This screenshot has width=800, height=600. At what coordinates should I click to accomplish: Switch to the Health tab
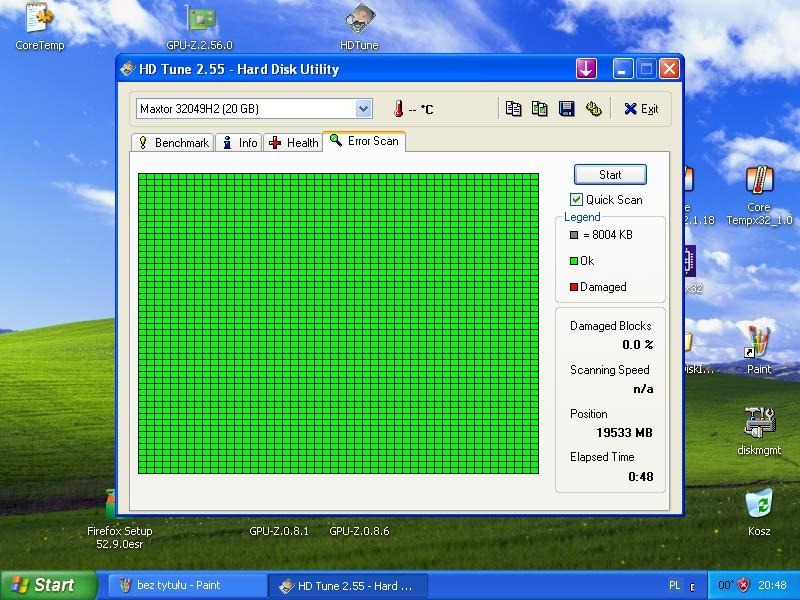(x=293, y=142)
